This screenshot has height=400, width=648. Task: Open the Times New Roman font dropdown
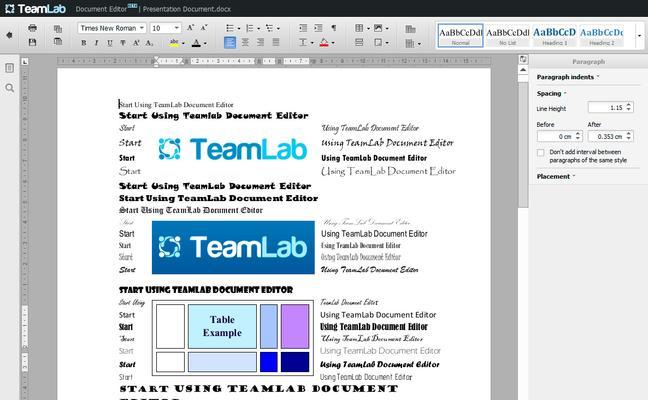(112, 28)
